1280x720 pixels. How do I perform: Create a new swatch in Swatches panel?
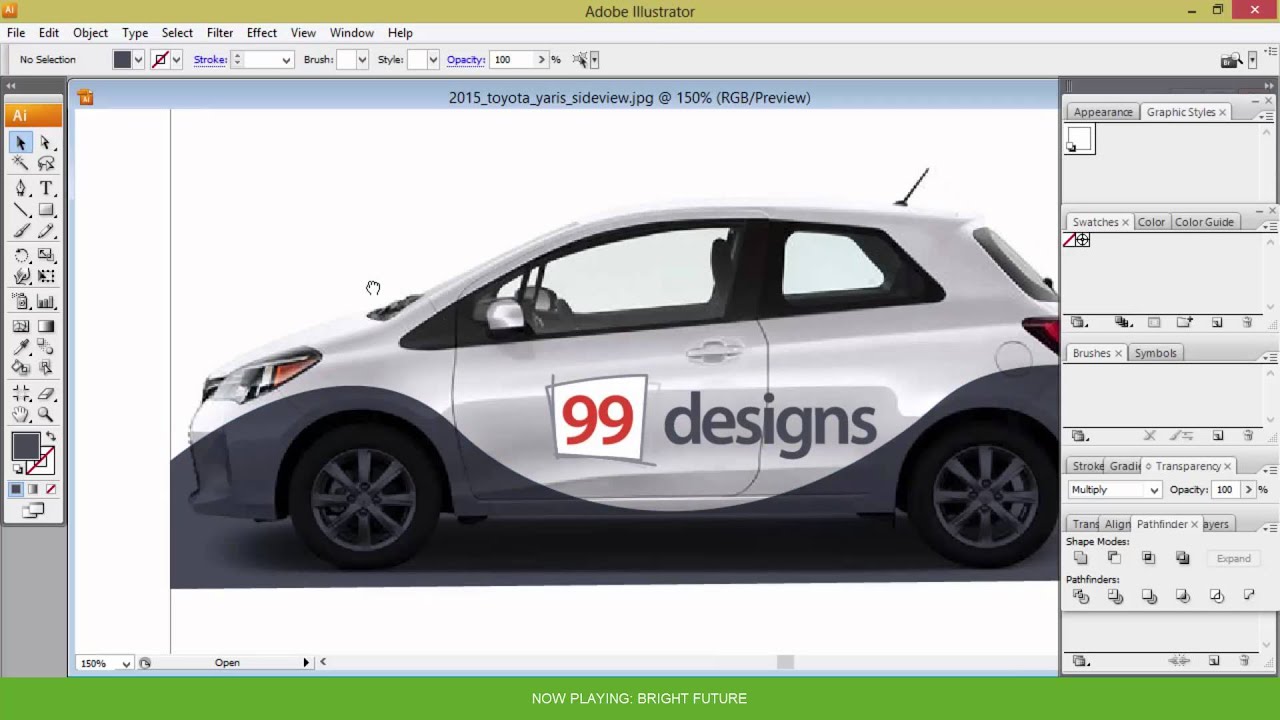click(x=1217, y=322)
